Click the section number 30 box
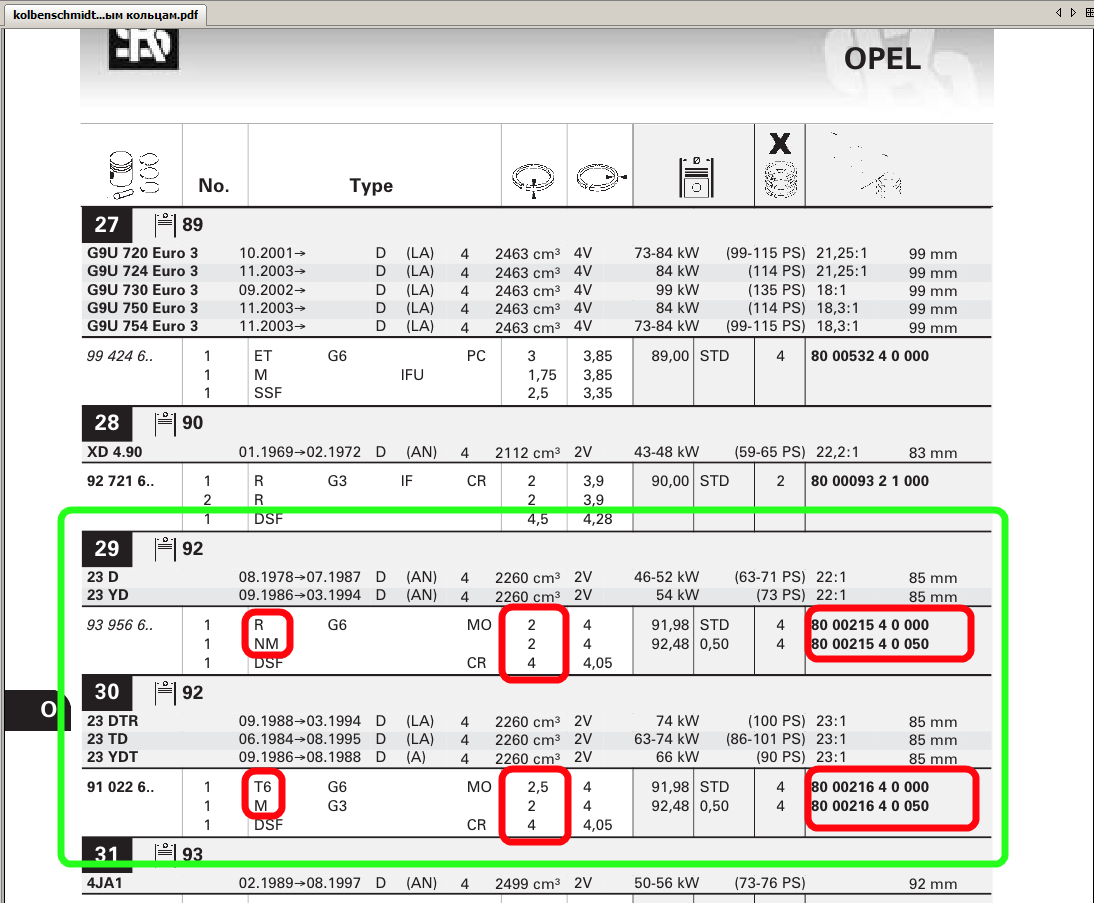The width and height of the screenshot is (1094, 903). coord(107,692)
